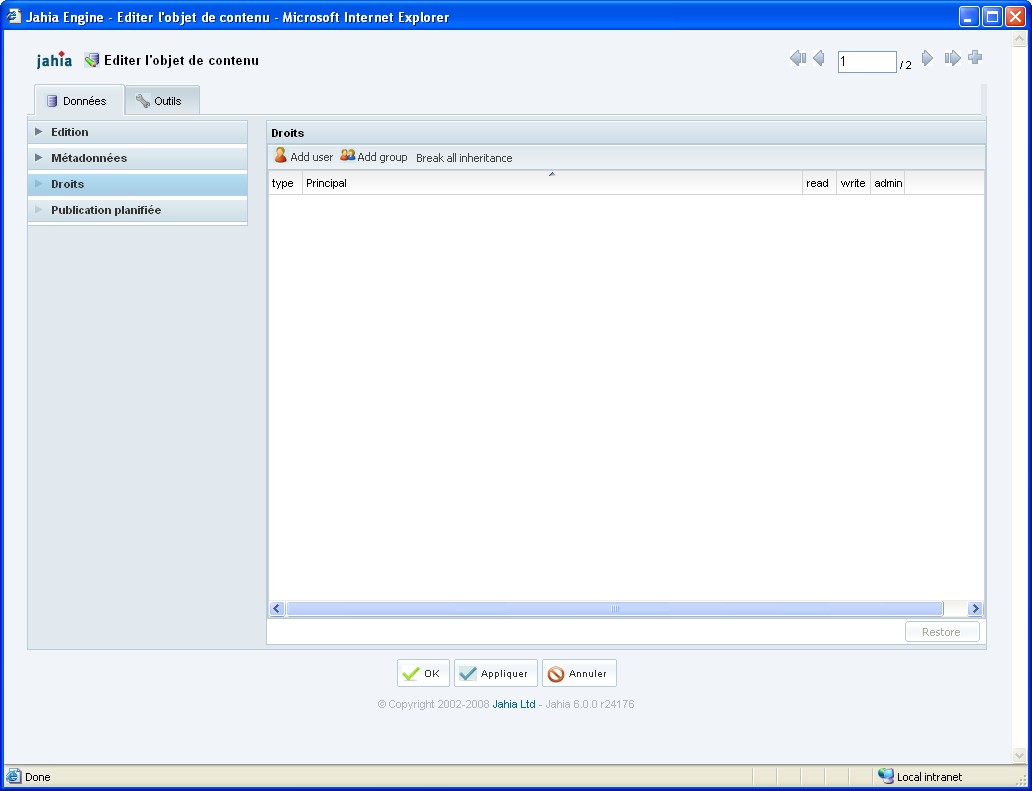1032x791 pixels.
Task: Open the Jahia Ltd link
Action: tap(514, 704)
